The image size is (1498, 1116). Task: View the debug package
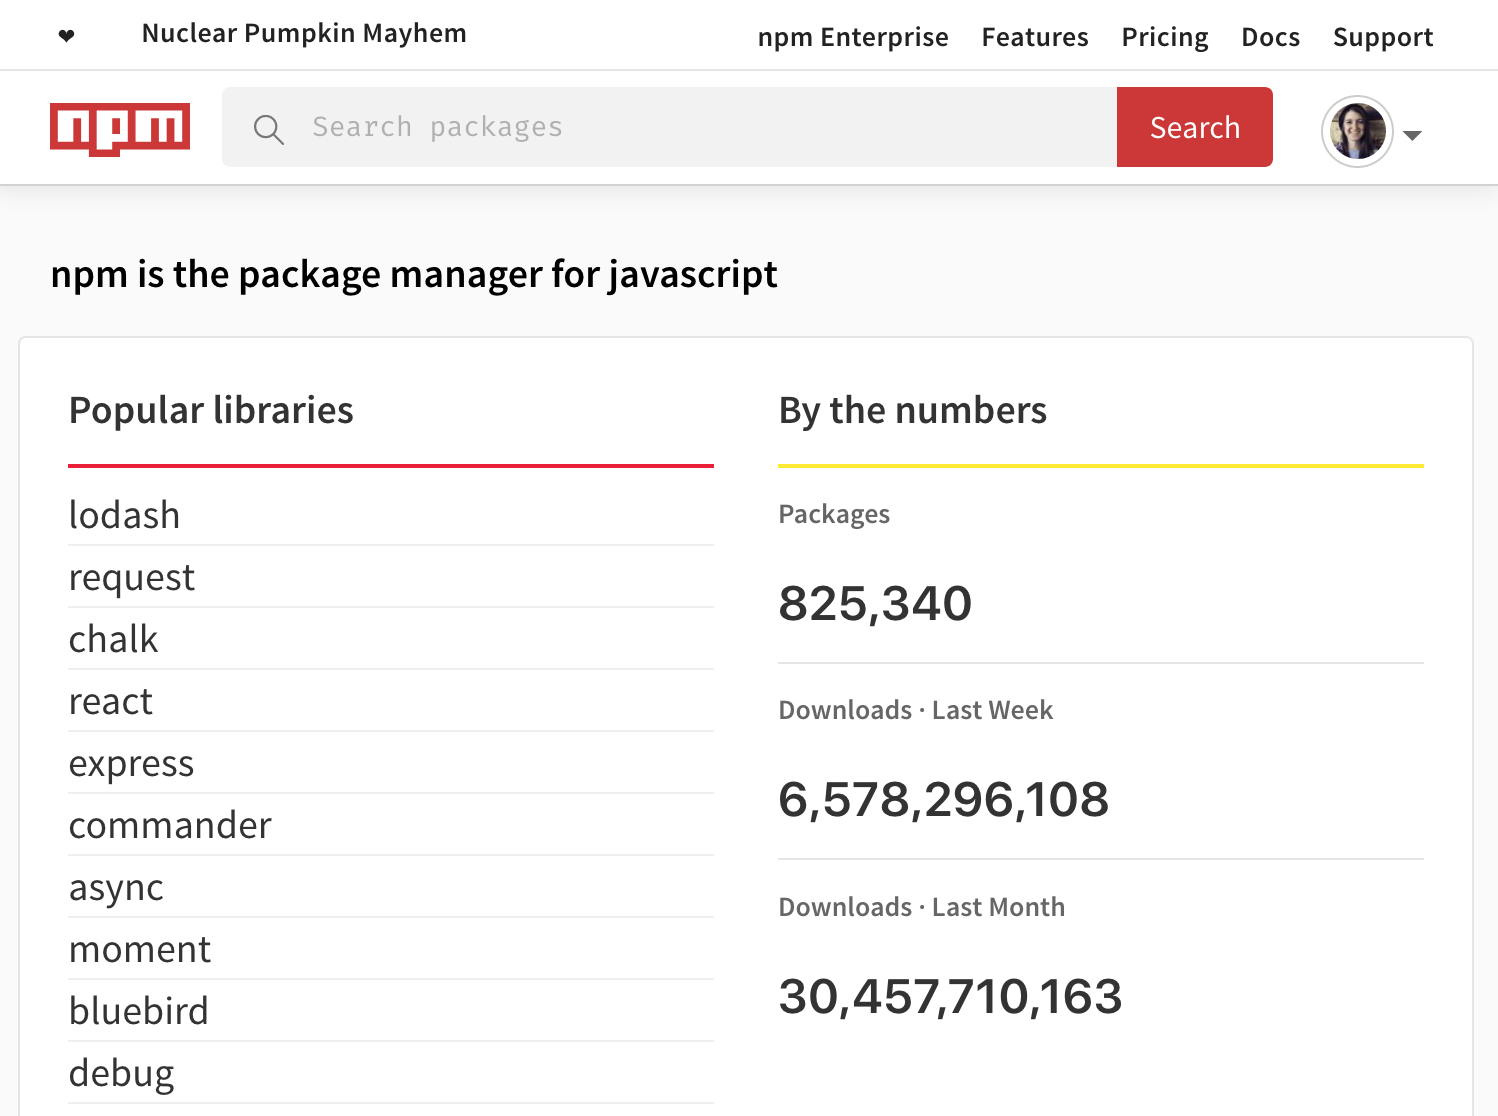pos(121,1073)
